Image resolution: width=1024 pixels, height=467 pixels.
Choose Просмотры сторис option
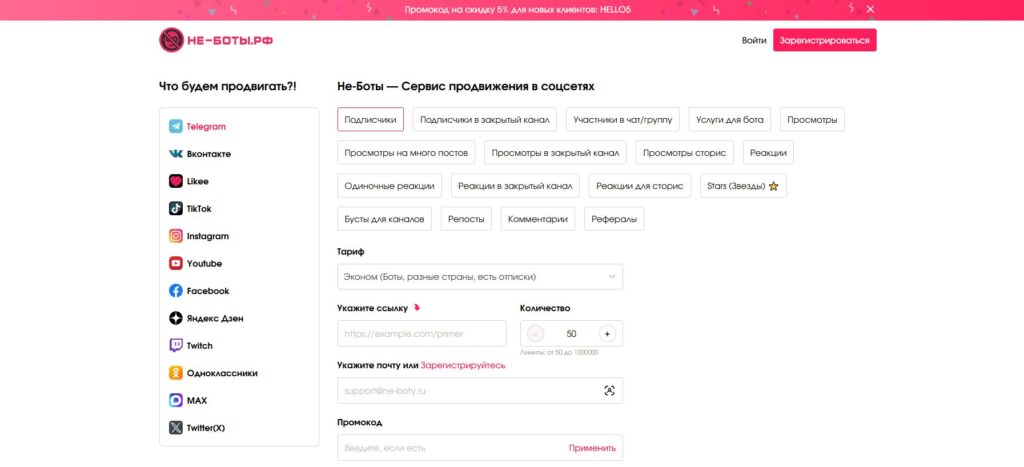[684, 153]
